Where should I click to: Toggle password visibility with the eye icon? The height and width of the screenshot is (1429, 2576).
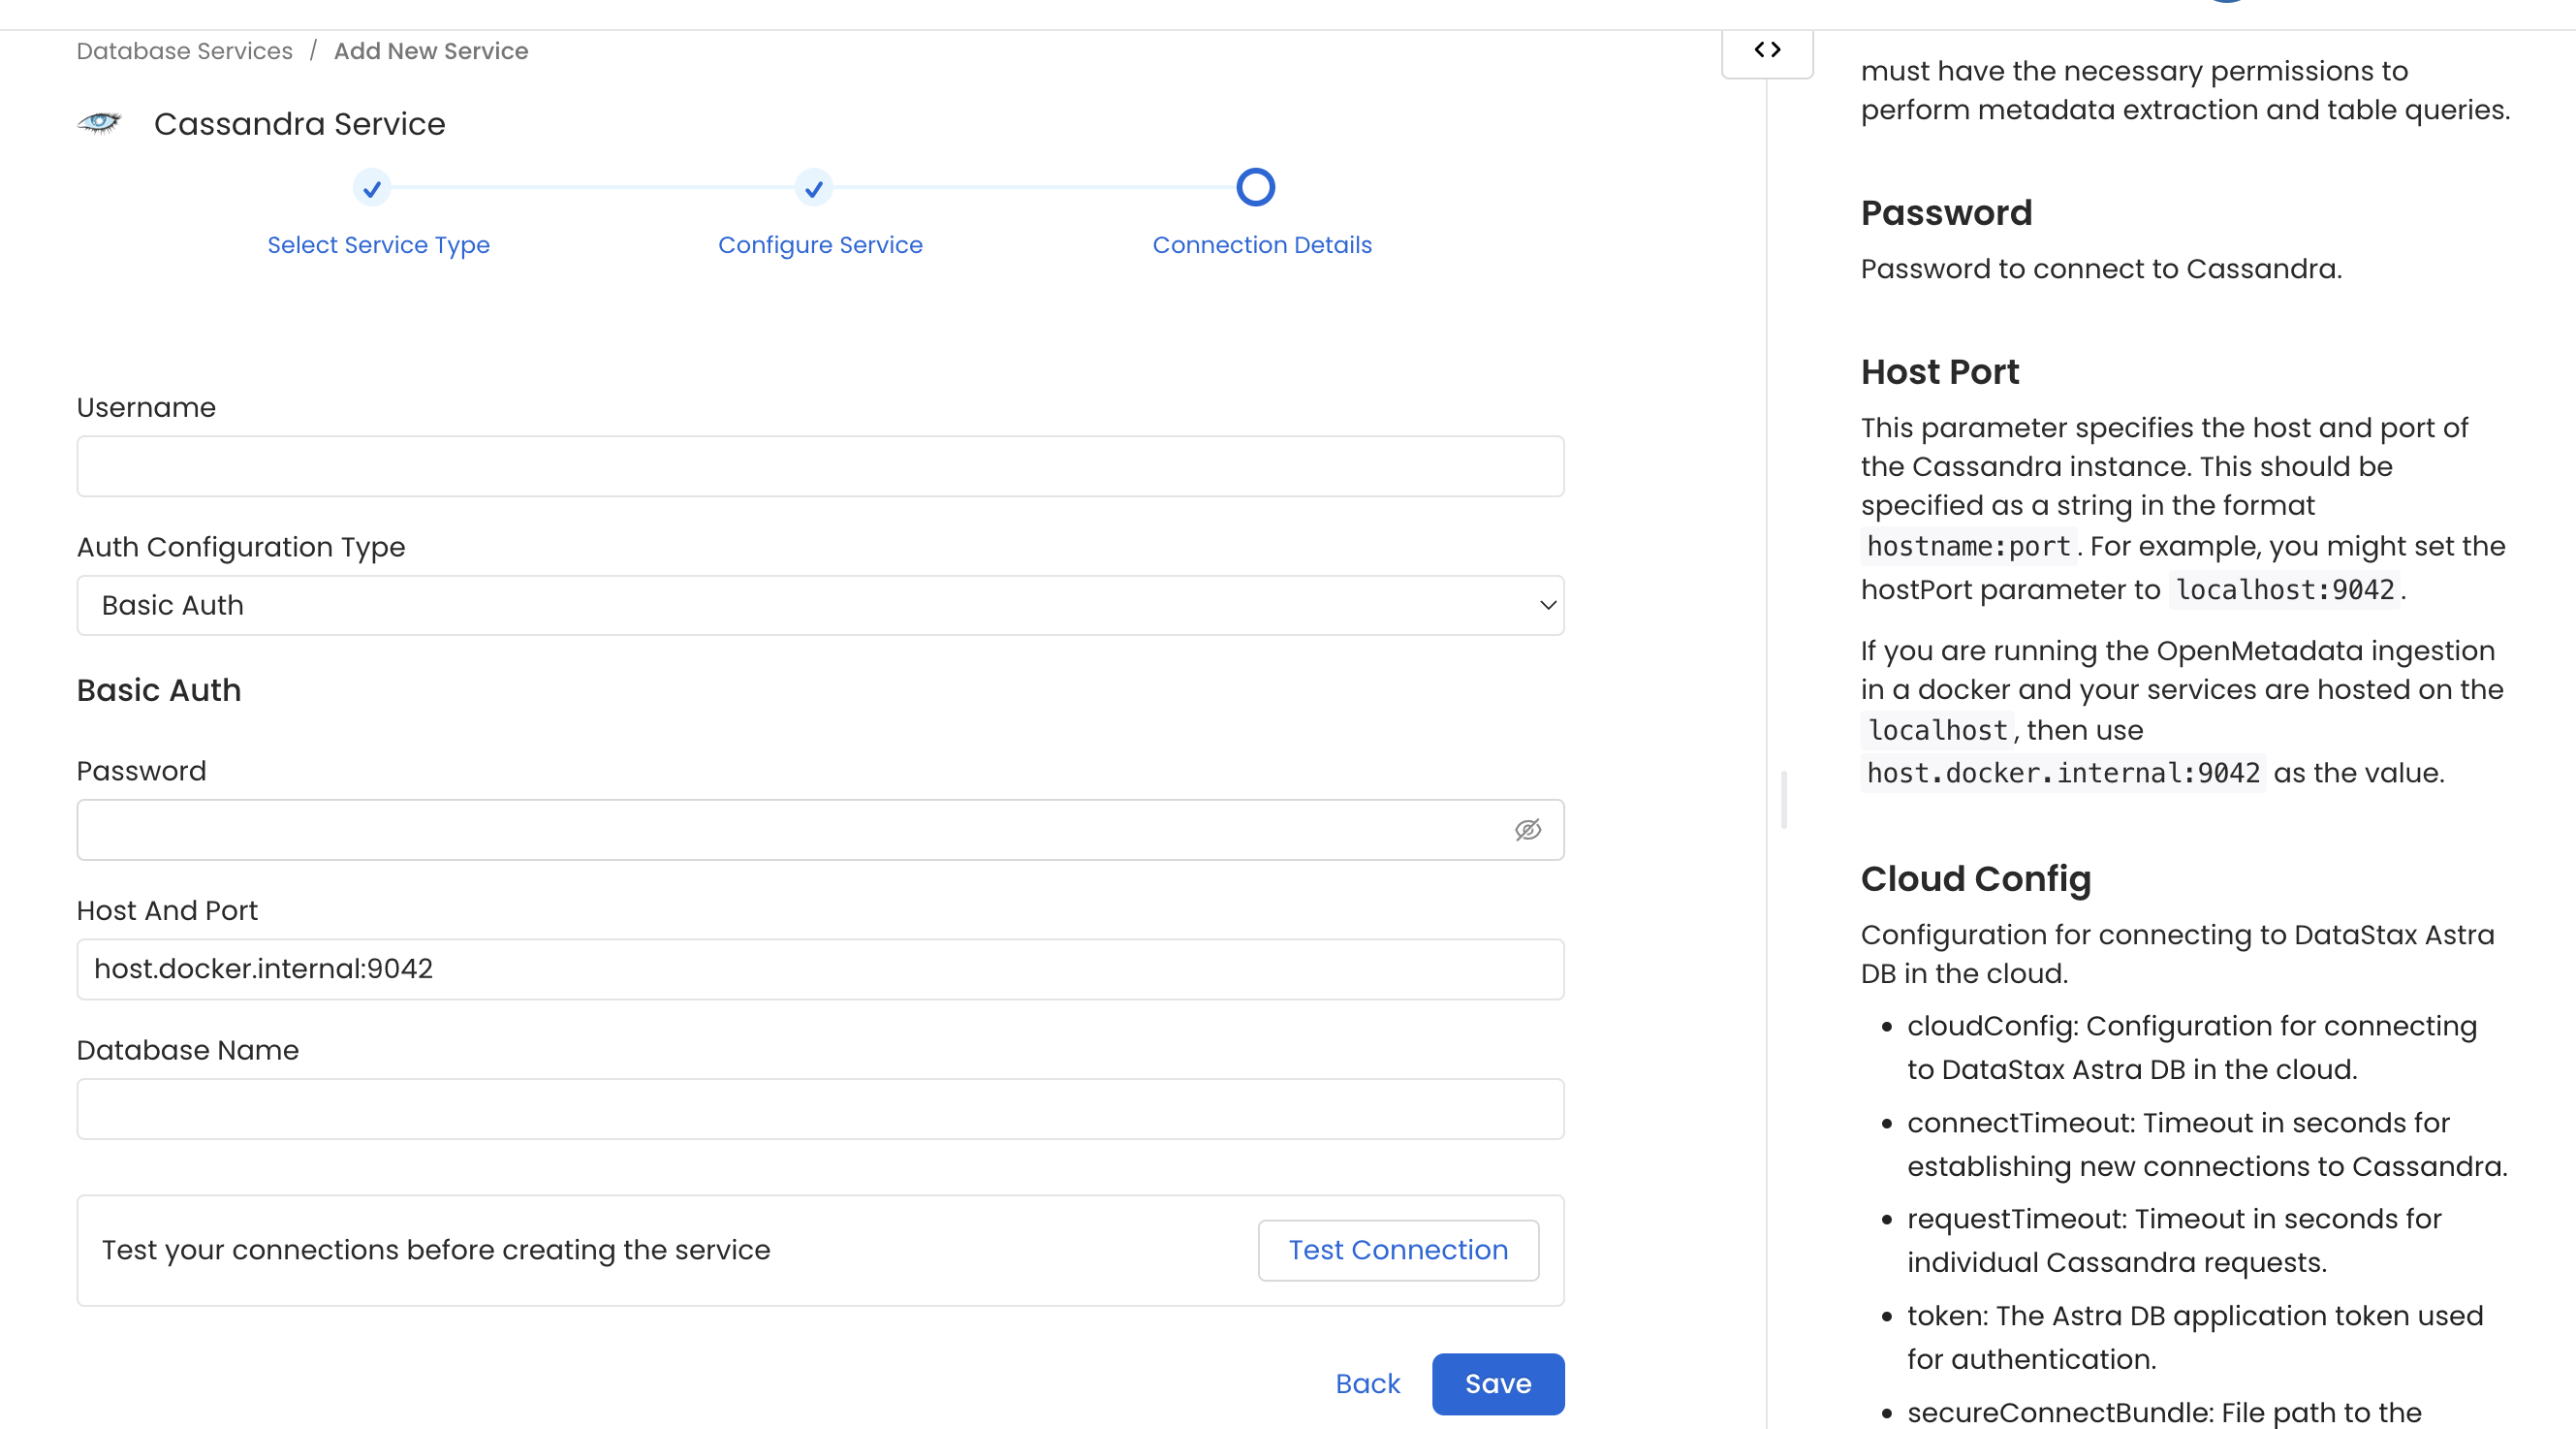[x=1527, y=829]
